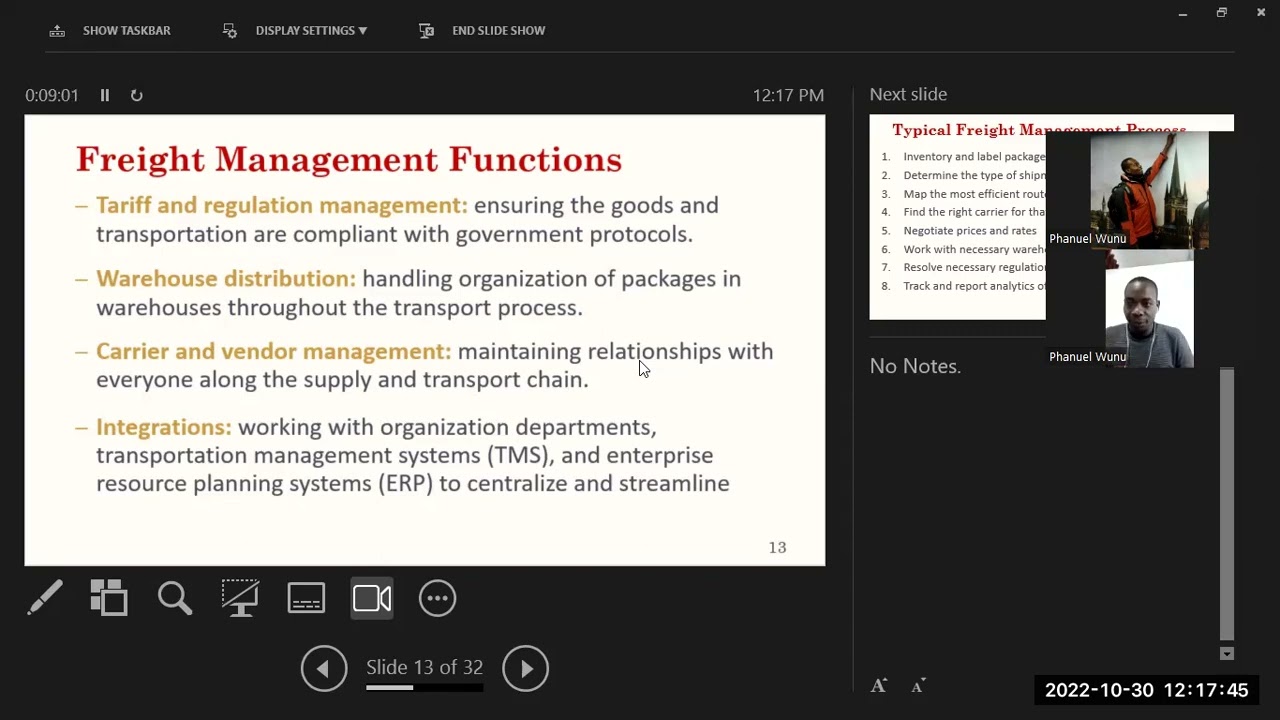Image resolution: width=1280 pixels, height=720 pixels.
Task: Advance to the next slide
Action: coord(526,668)
